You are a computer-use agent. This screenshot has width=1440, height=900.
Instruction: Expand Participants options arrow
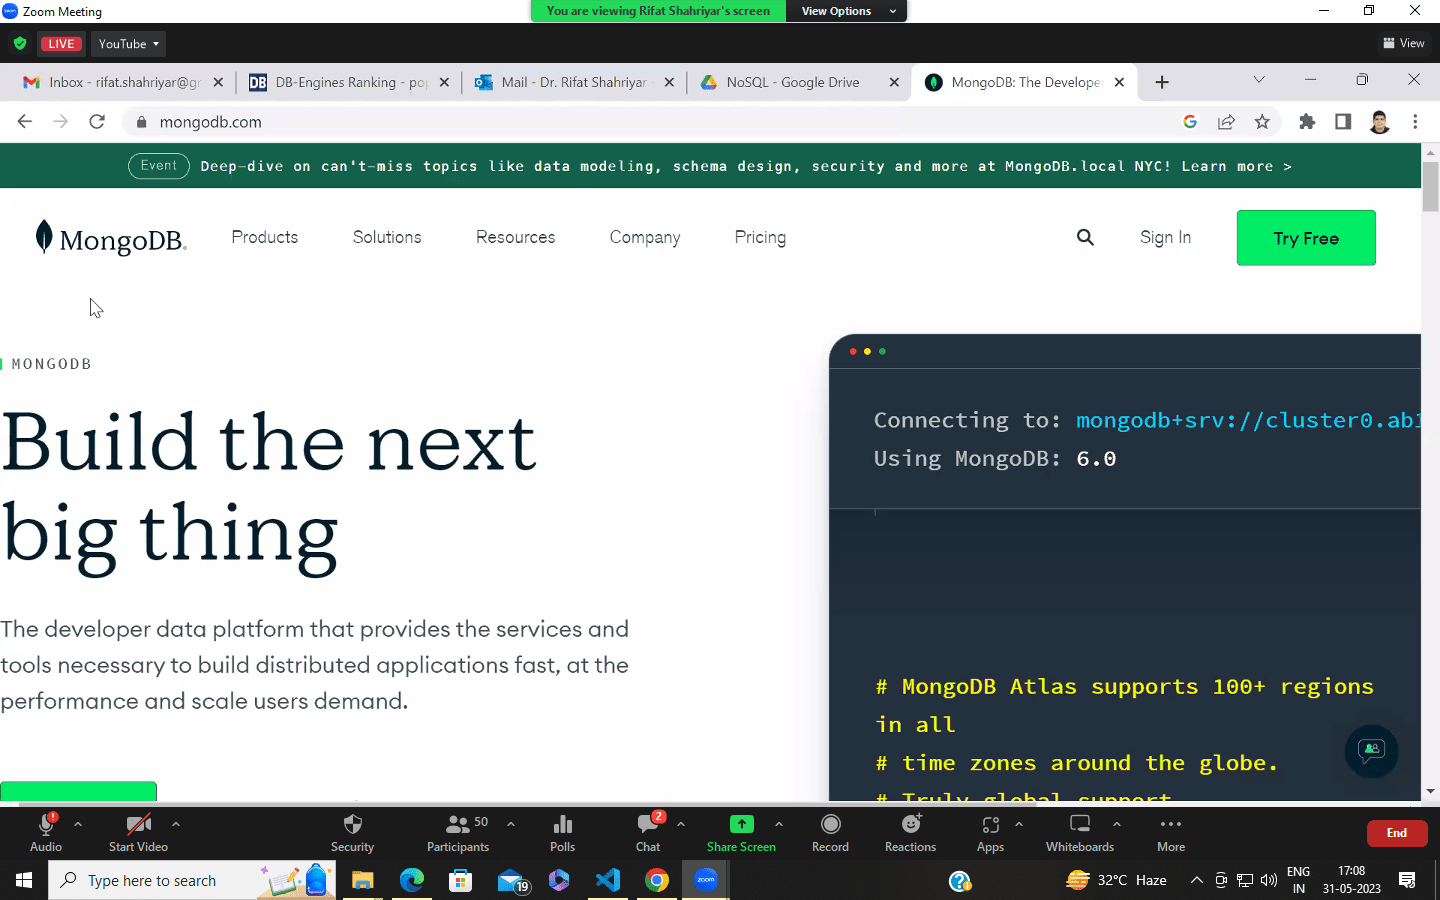coord(511,824)
